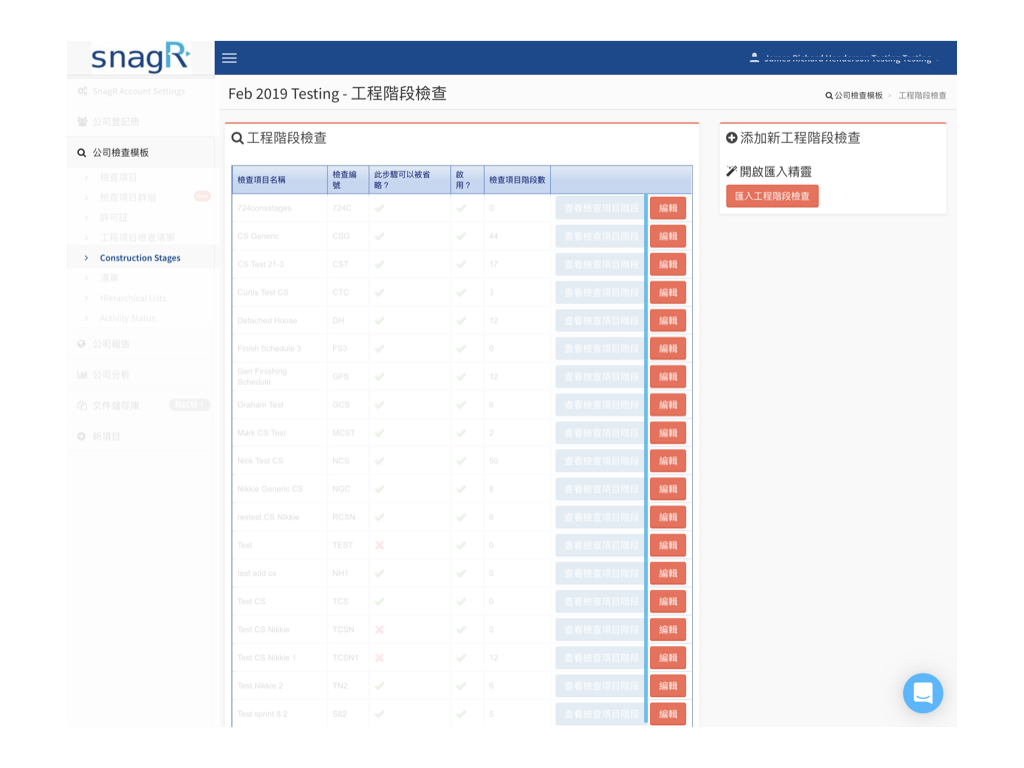This screenshot has width=1024, height=768.
Task: View stages for Test CS Nikkie 1 row
Action: coord(600,658)
